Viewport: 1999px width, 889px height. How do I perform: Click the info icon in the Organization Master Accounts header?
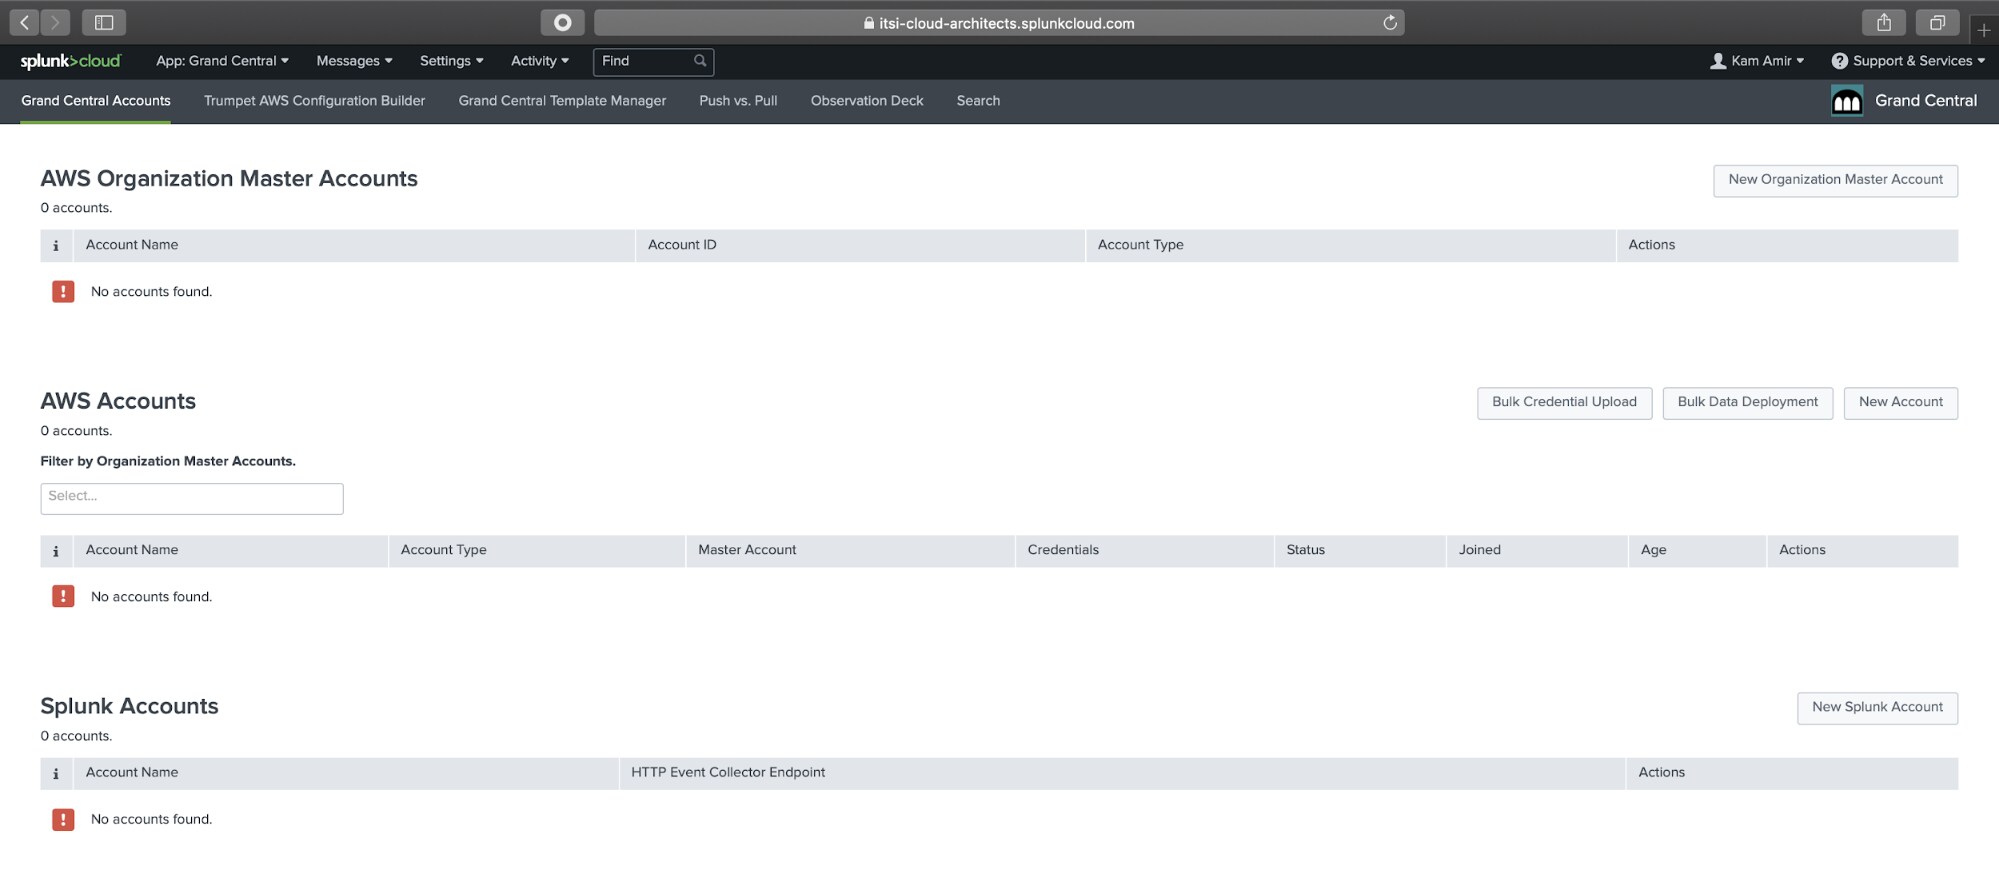56,246
